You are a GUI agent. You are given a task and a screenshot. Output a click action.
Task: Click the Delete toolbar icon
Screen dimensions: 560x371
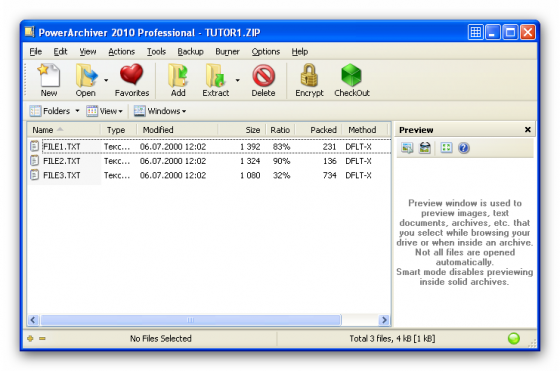click(x=264, y=75)
